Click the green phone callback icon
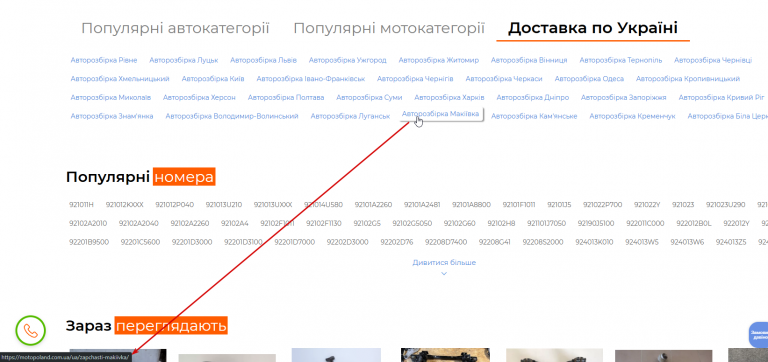The height and width of the screenshot is (362, 768). coord(30,331)
